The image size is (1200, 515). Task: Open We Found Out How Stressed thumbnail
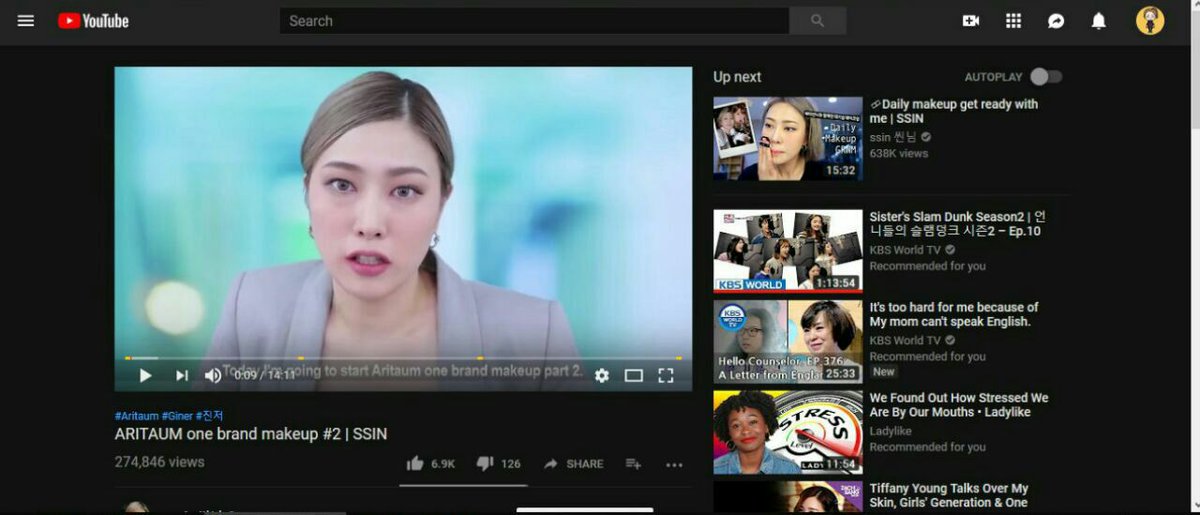point(788,432)
